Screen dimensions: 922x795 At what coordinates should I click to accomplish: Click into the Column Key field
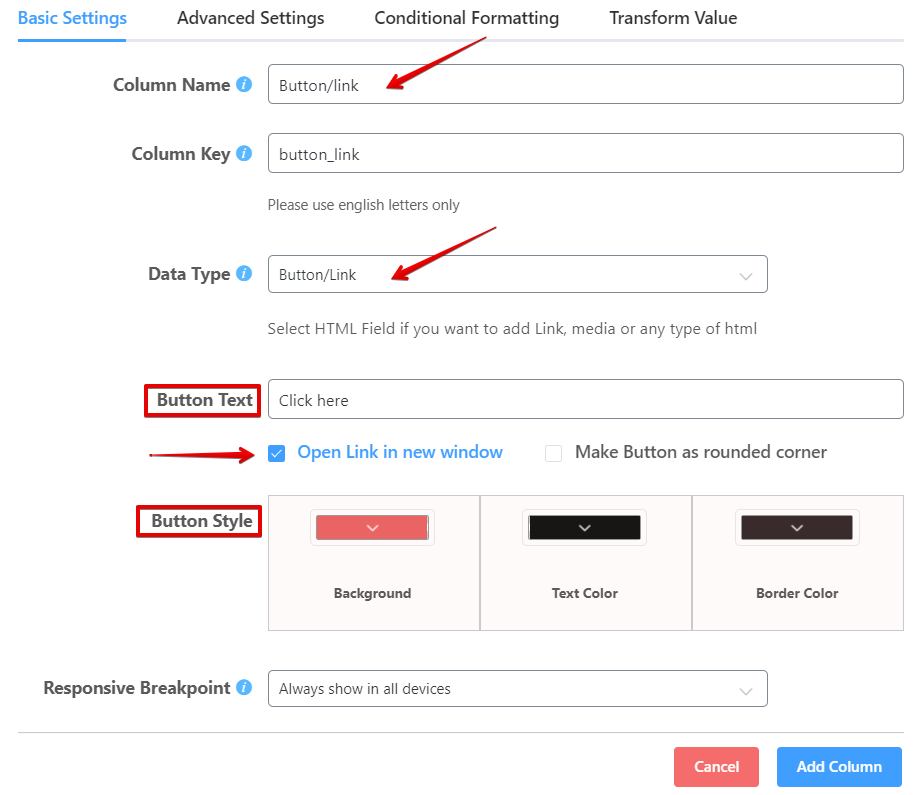coord(586,153)
